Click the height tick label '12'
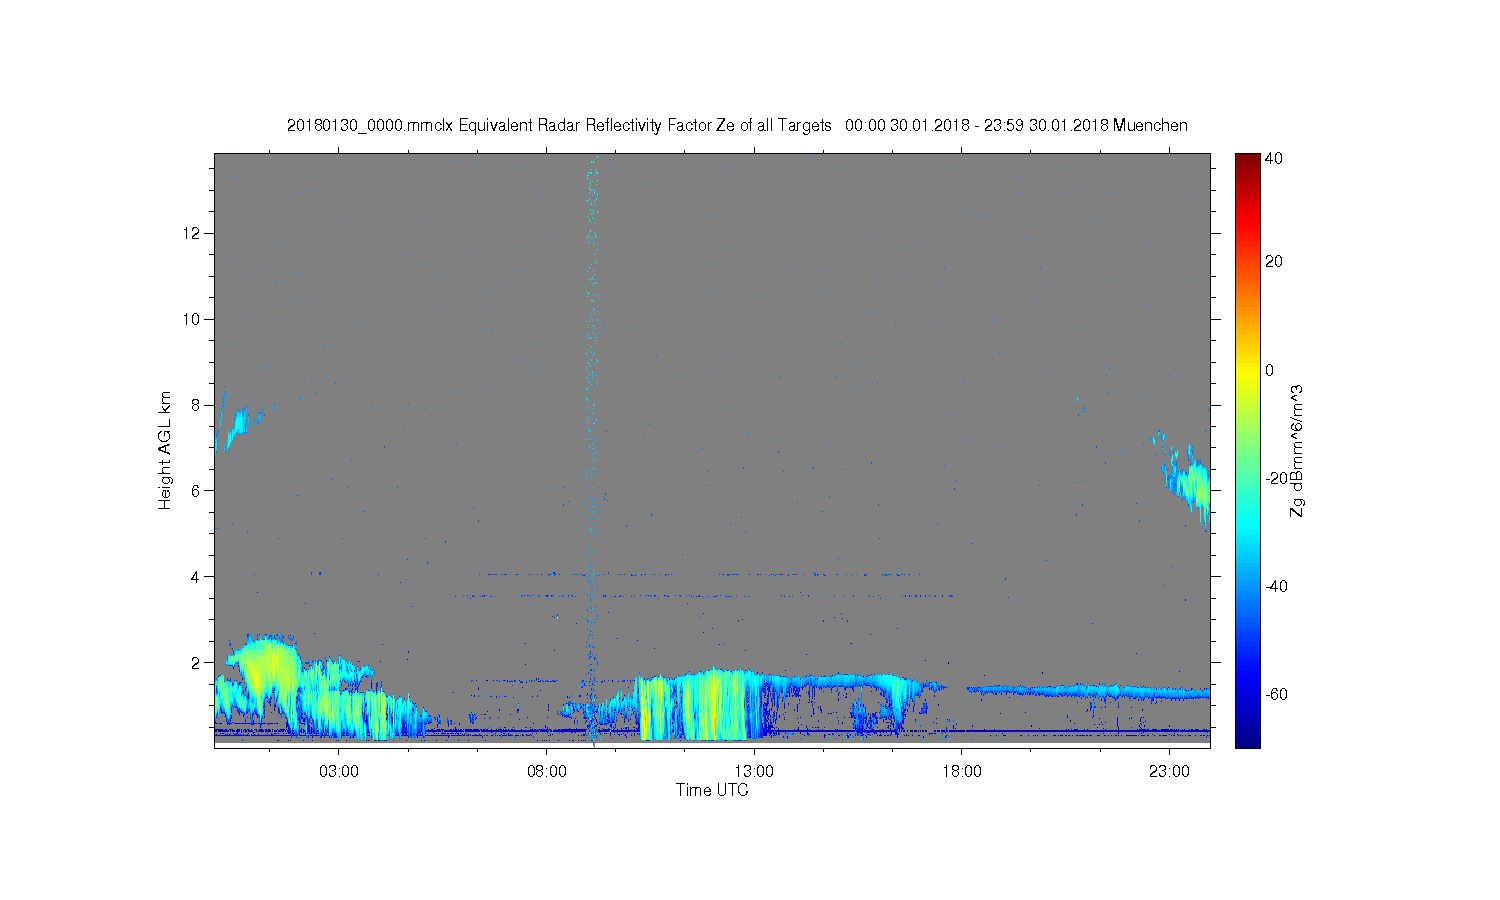1500x900 pixels. [193, 233]
